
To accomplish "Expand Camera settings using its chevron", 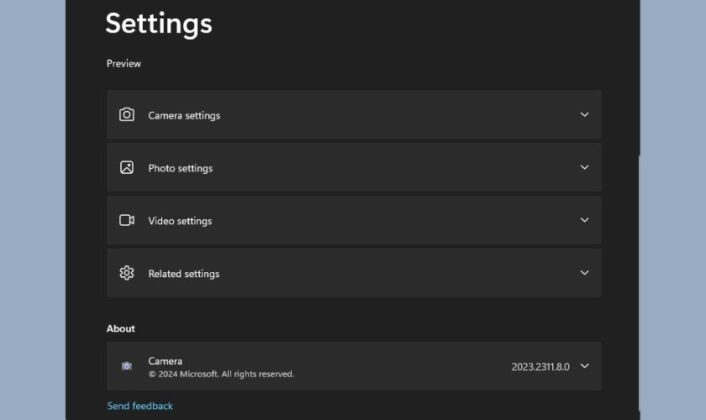I will [x=584, y=115].
